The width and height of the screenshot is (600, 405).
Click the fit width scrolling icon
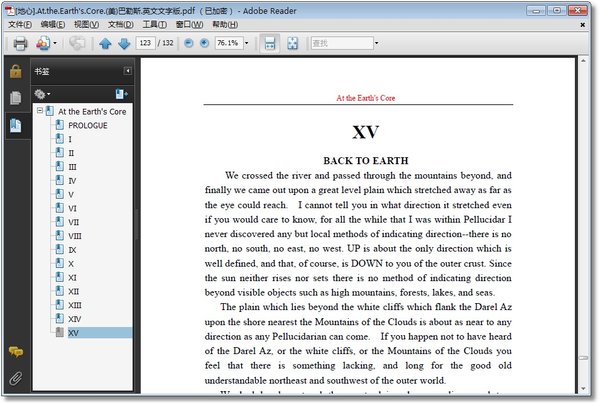click(x=268, y=44)
